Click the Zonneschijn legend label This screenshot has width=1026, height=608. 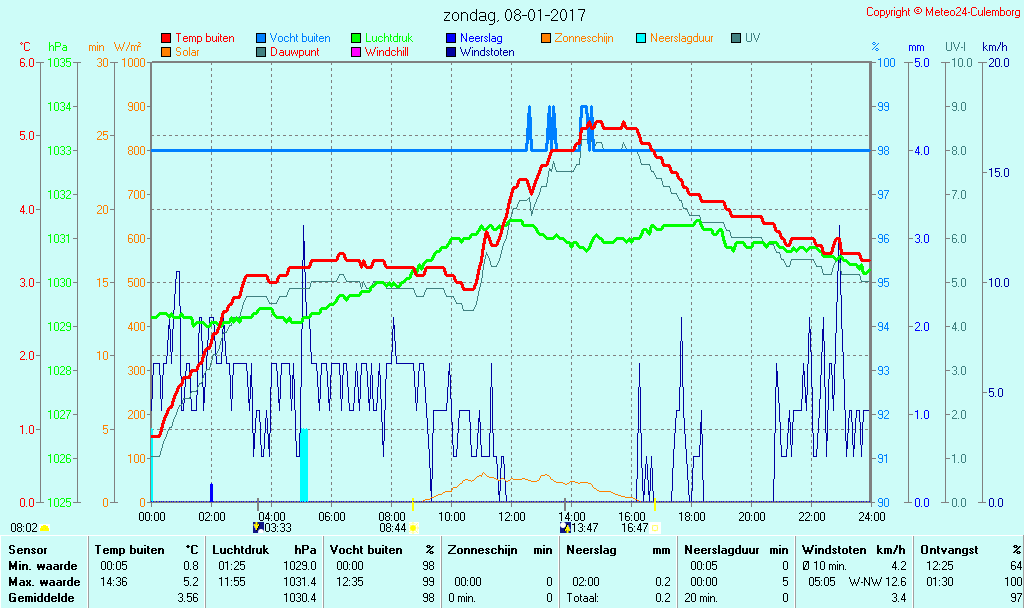584,38
